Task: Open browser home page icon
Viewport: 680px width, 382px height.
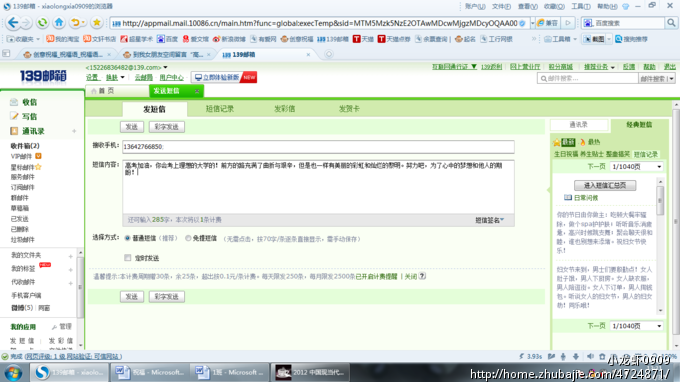Action: tap(59, 23)
